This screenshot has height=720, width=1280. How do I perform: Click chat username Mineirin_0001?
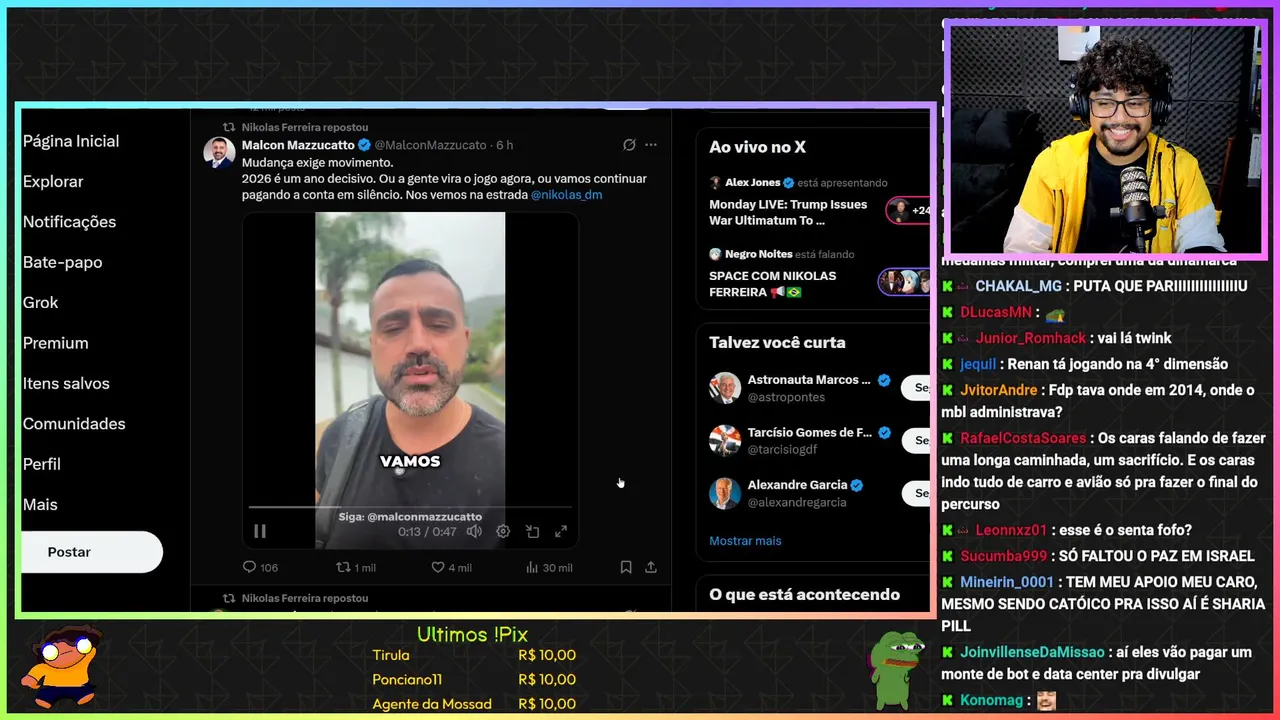tap(1007, 582)
